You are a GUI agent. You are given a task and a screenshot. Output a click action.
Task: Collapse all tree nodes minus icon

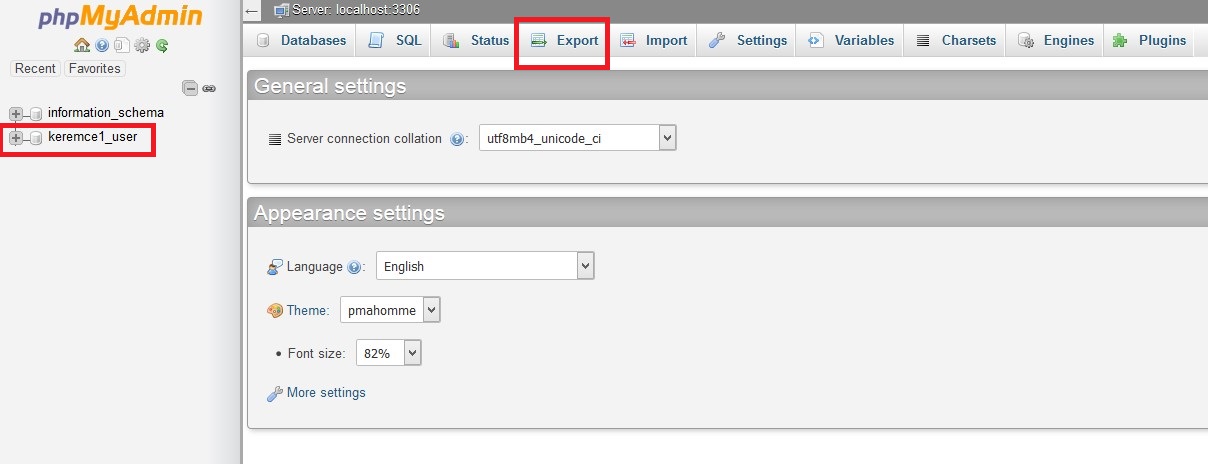click(190, 88)
